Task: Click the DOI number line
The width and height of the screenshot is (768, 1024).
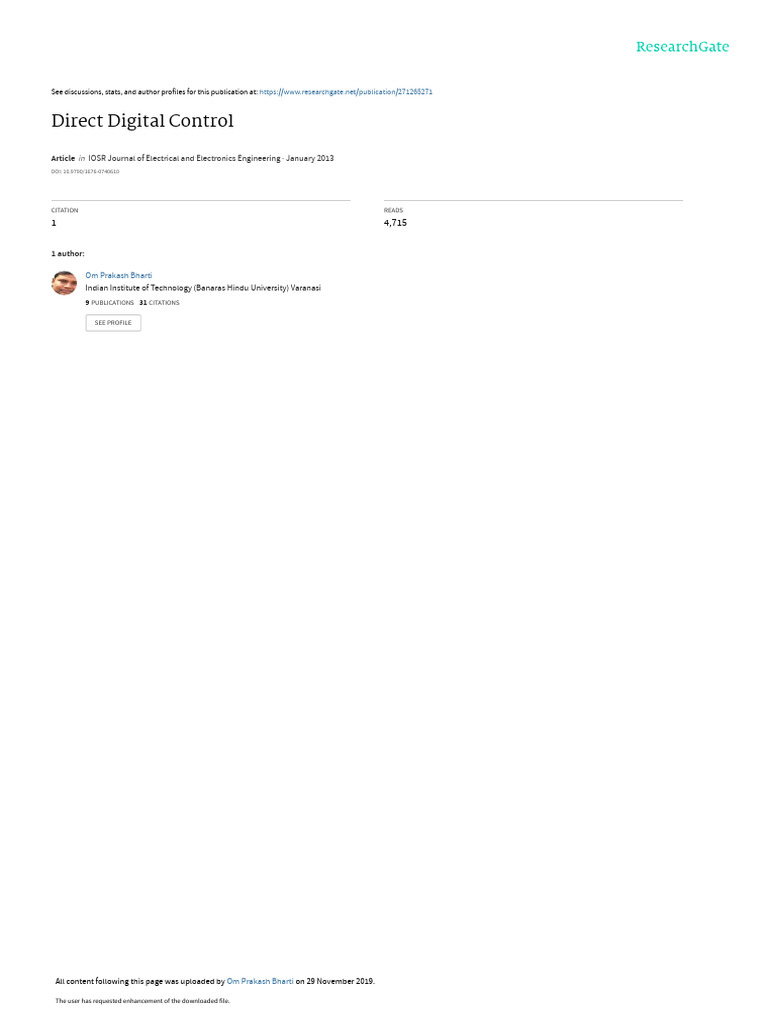Action: click(85, 172)
